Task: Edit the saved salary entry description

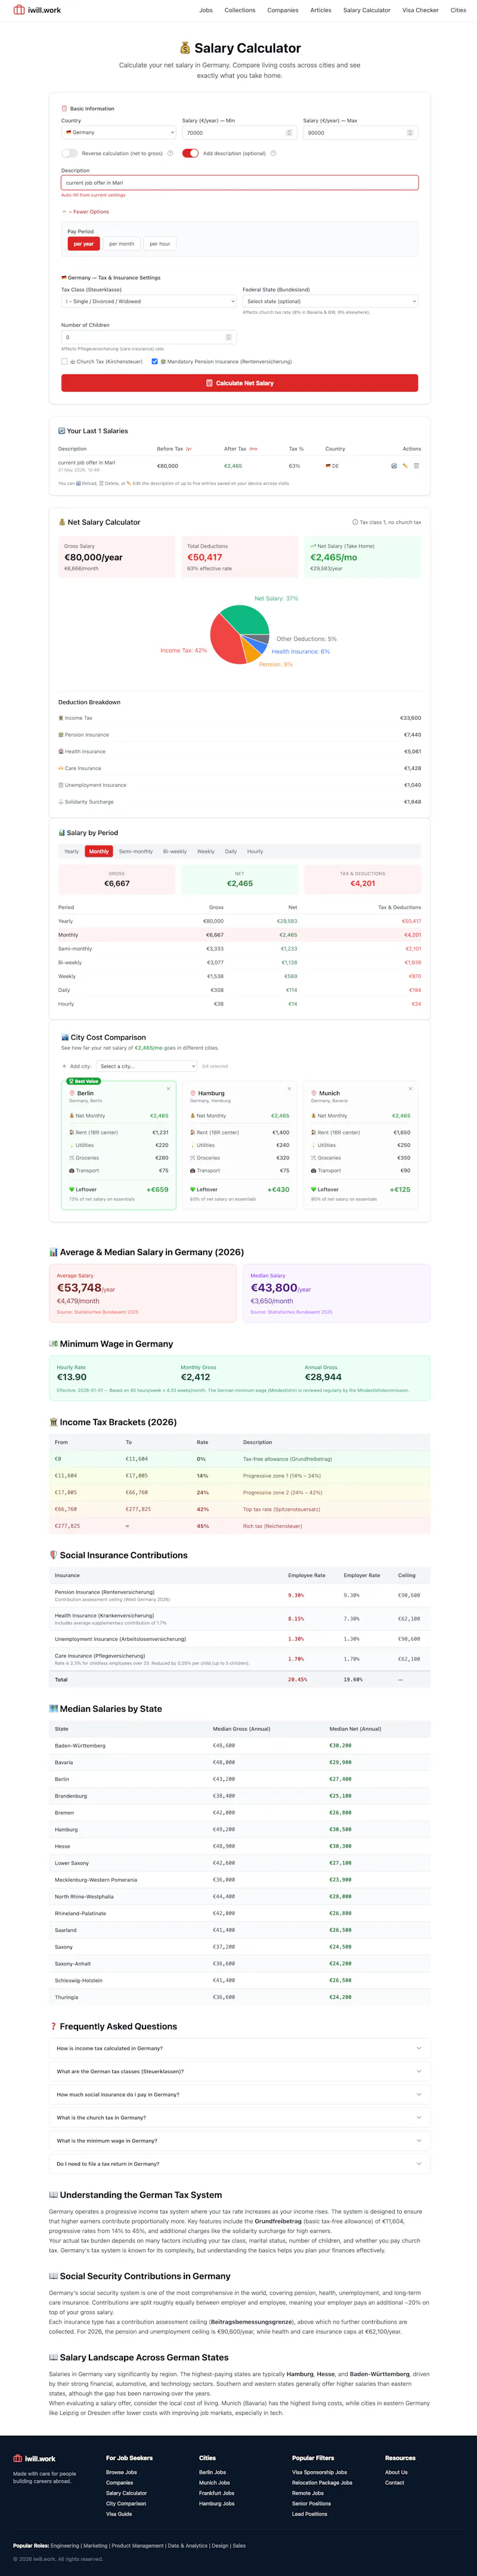Action: (x=405, y=466)
